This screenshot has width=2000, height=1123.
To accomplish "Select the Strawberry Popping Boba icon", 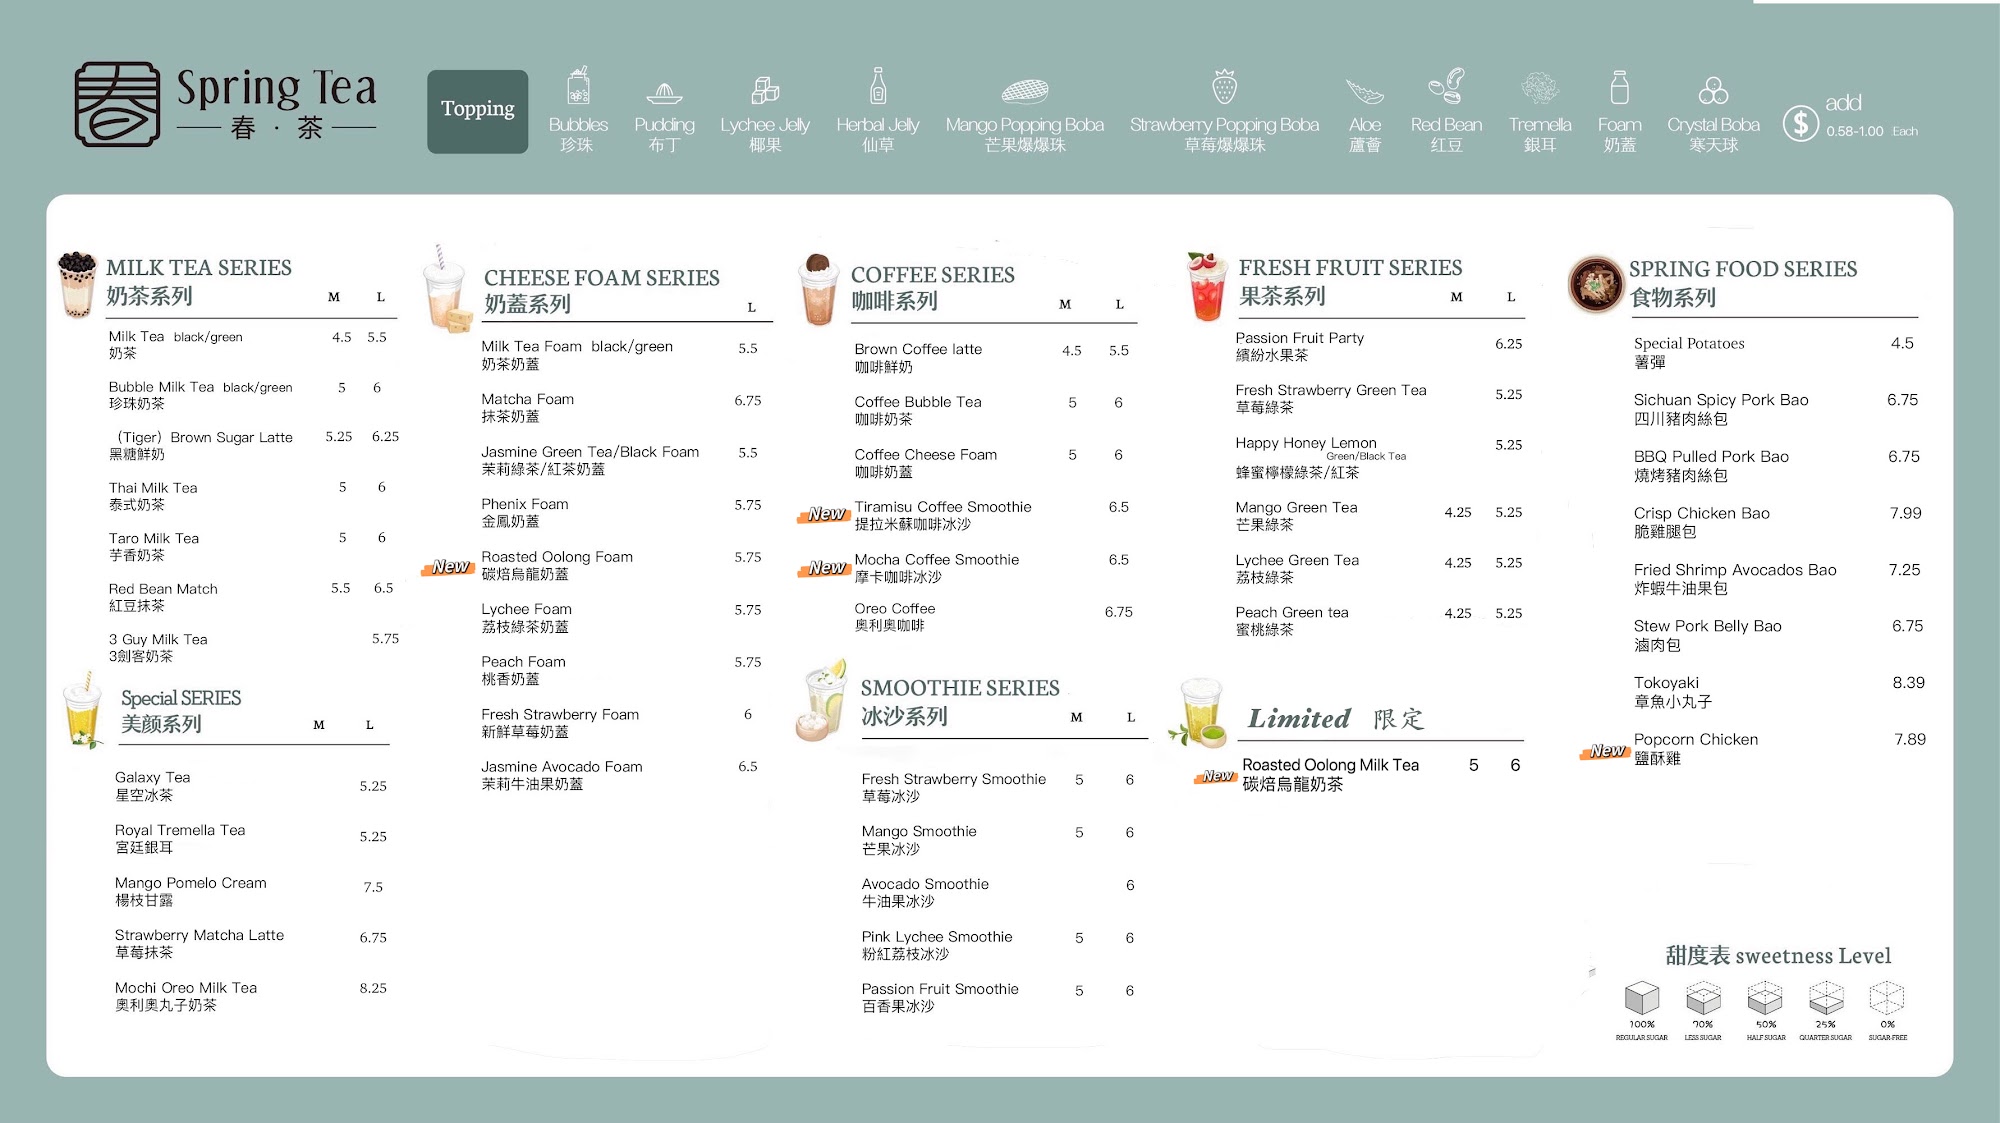I will [1224, 87].
